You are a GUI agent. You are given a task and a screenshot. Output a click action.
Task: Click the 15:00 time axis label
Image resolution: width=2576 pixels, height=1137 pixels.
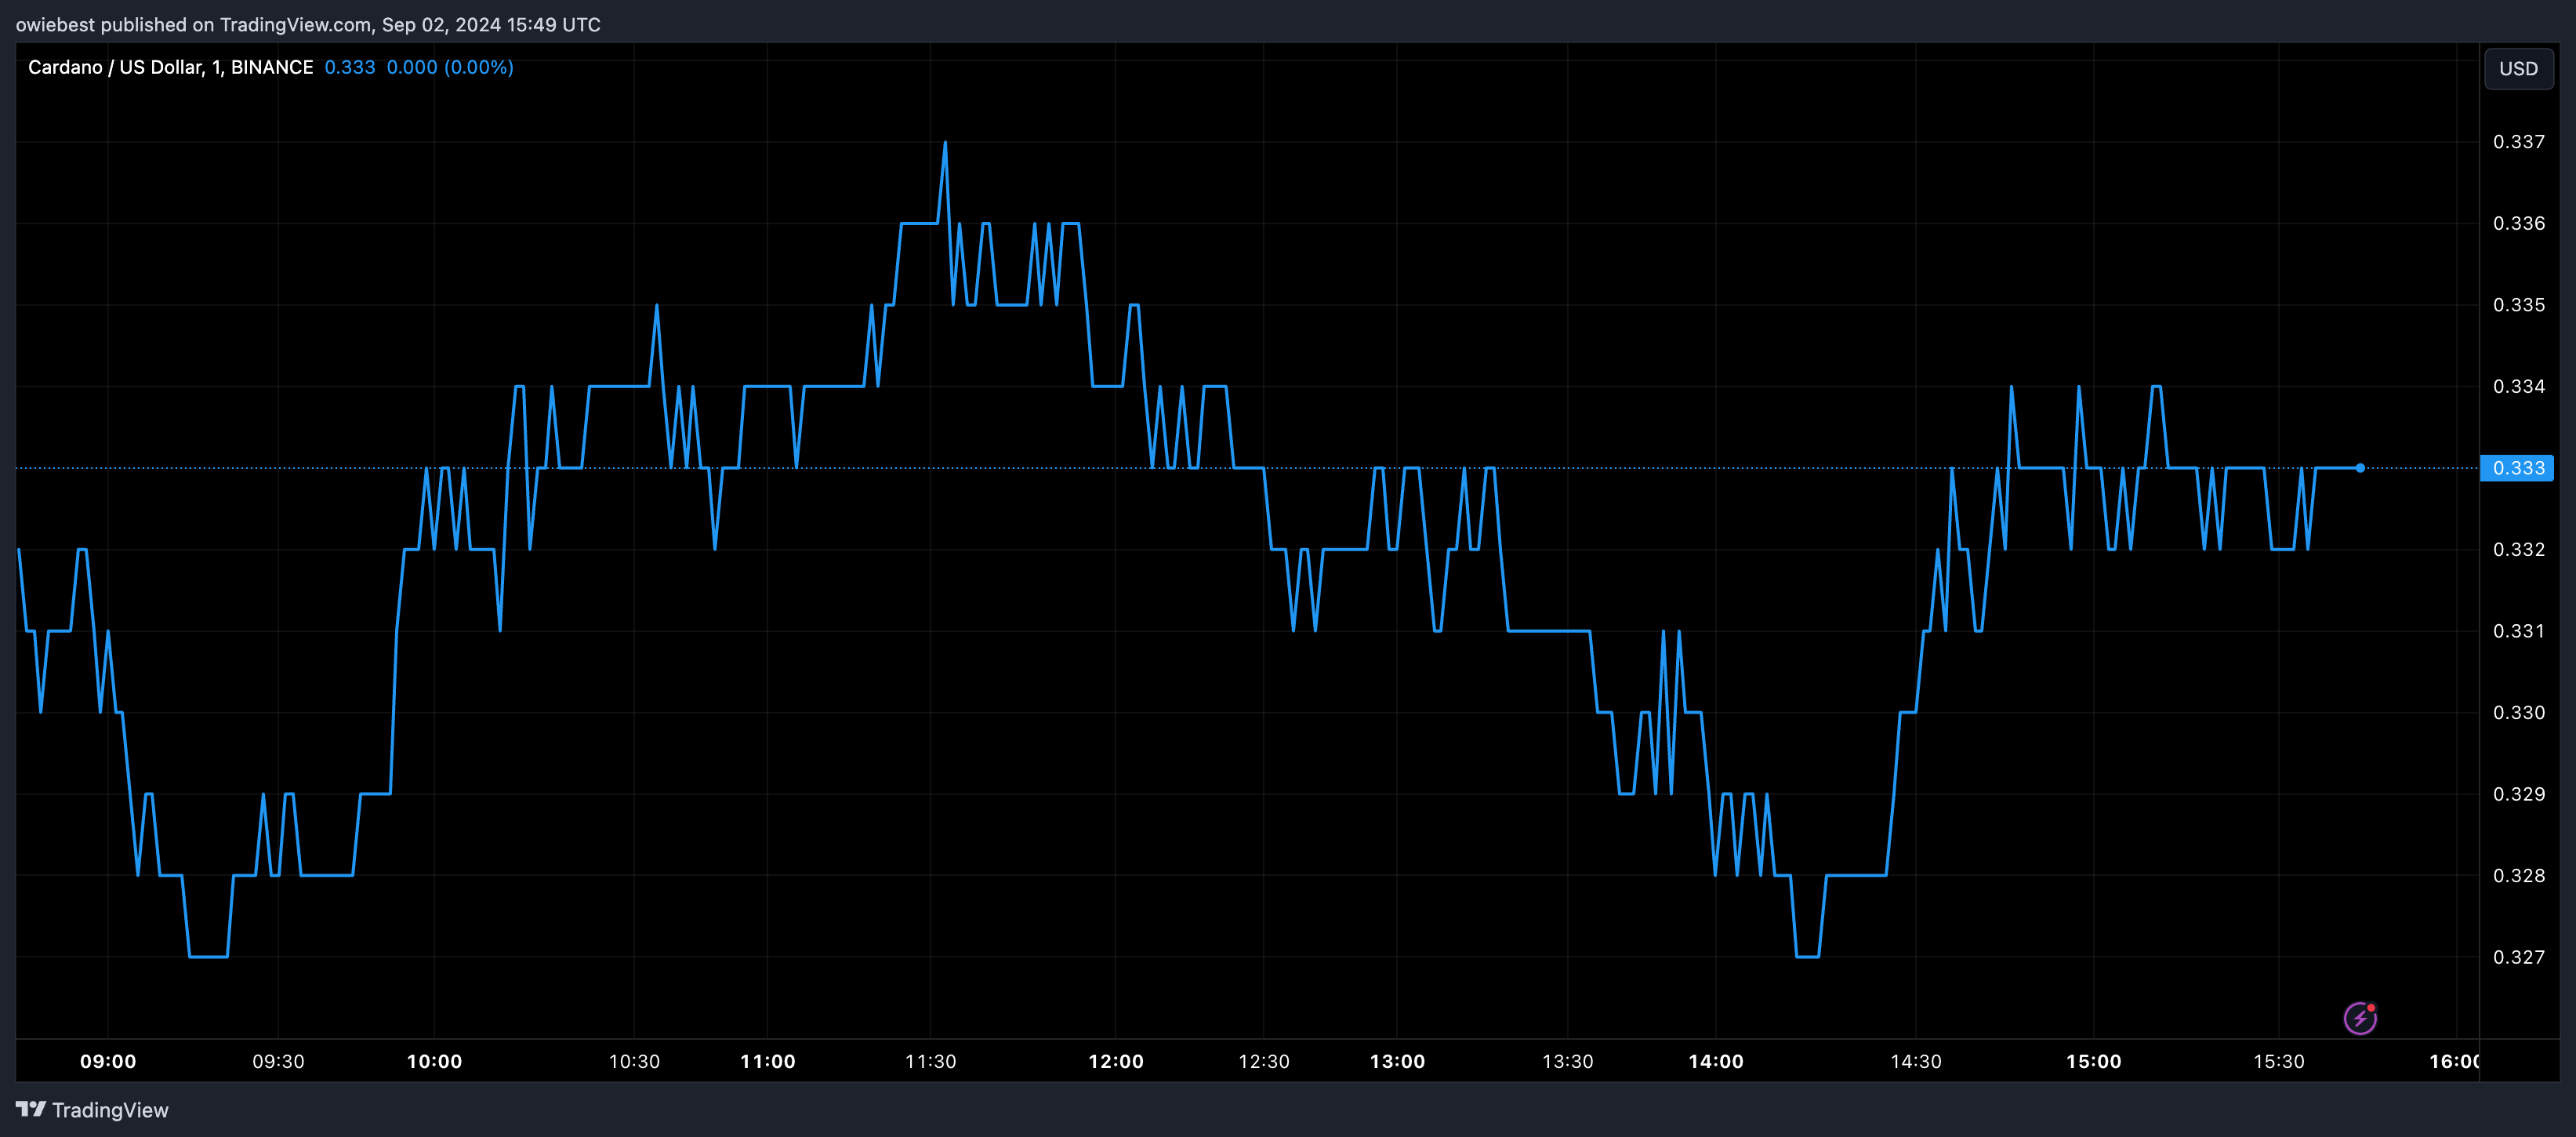[x=2093, y=1061]
